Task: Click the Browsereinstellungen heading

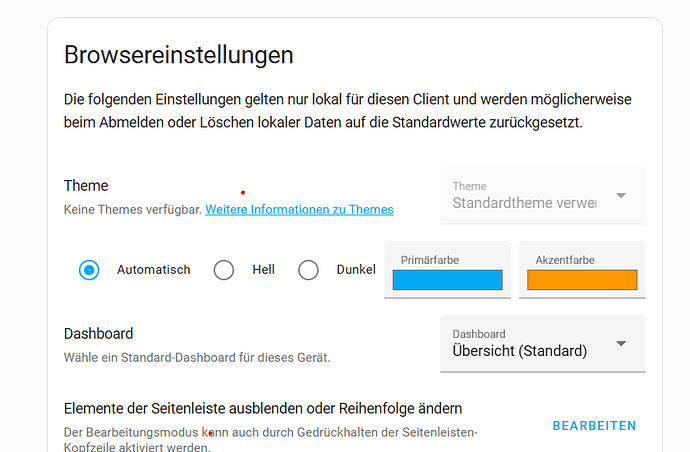Action: (178, 54)
